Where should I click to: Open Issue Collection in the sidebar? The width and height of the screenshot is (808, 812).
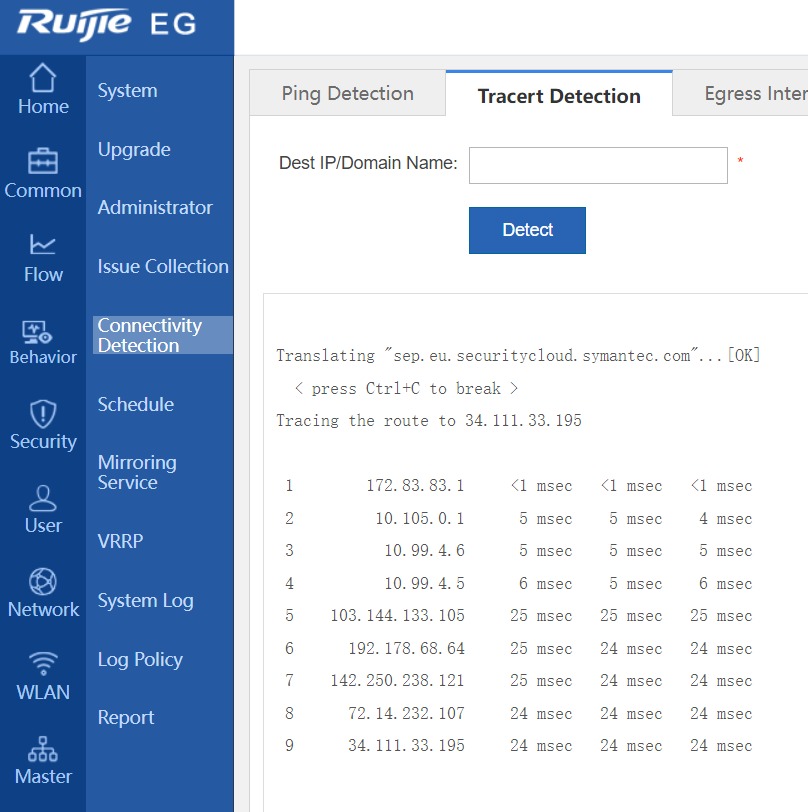click(163, 267)
